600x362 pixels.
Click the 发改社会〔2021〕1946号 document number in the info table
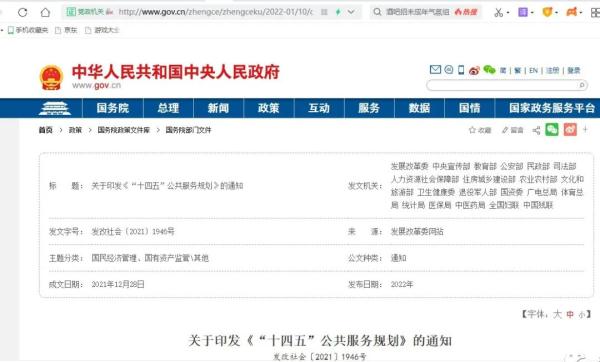point(133,232)
